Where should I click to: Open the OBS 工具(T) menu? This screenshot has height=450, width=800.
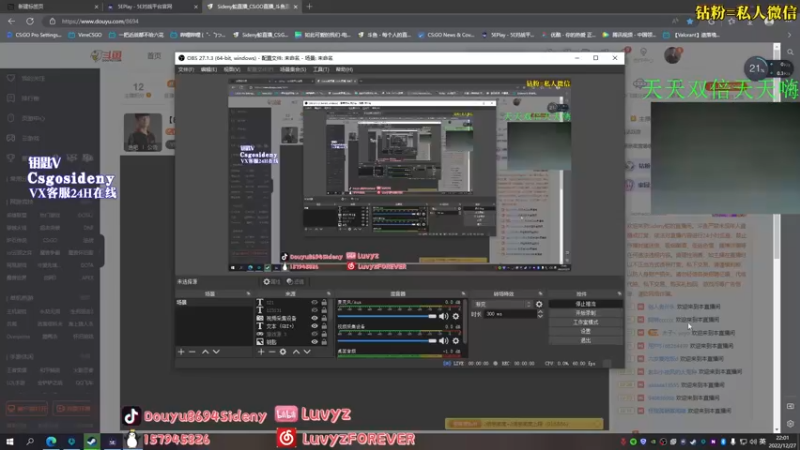point(321,69)
